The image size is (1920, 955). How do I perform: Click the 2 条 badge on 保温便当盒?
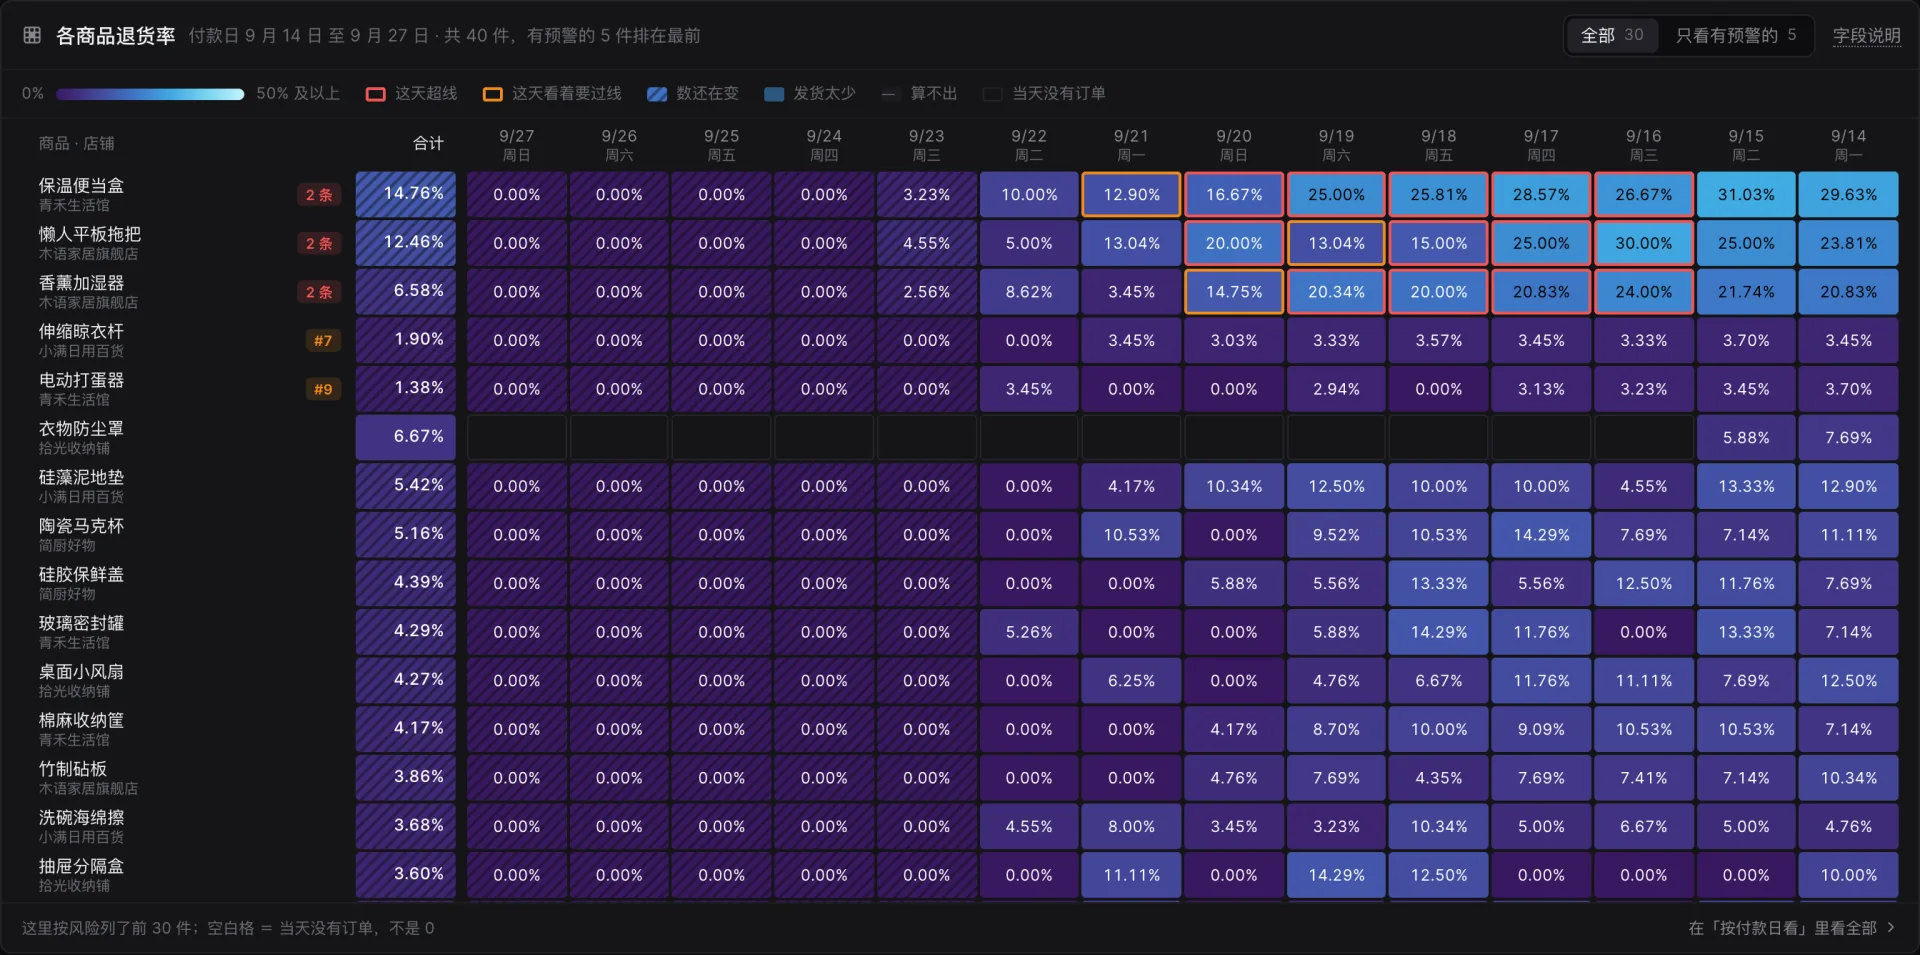click(x=319, y=195)
